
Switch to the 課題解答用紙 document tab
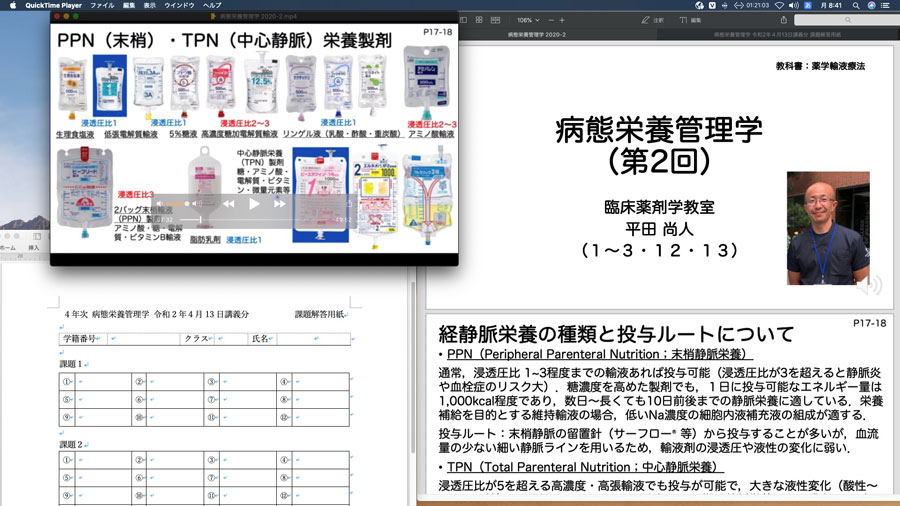point(777,34)
